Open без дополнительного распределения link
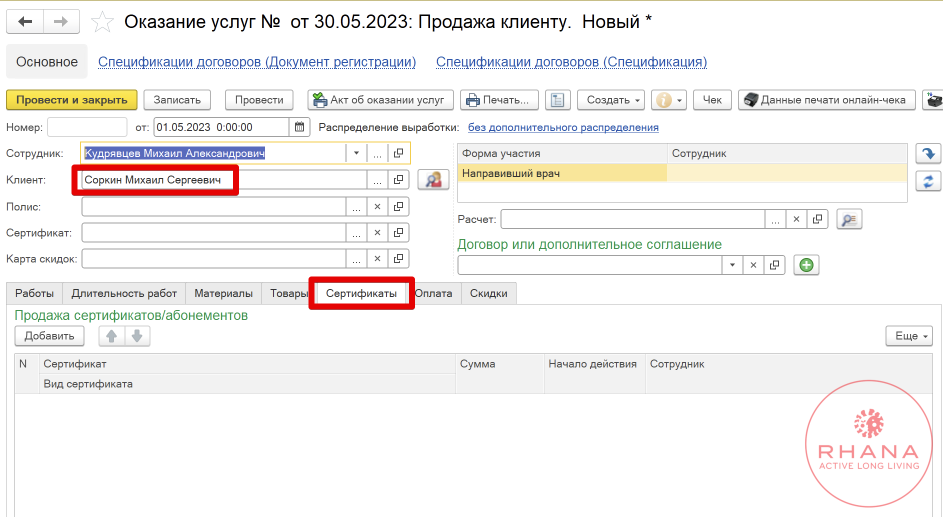943x517 pixels. (x=563, y=127)
